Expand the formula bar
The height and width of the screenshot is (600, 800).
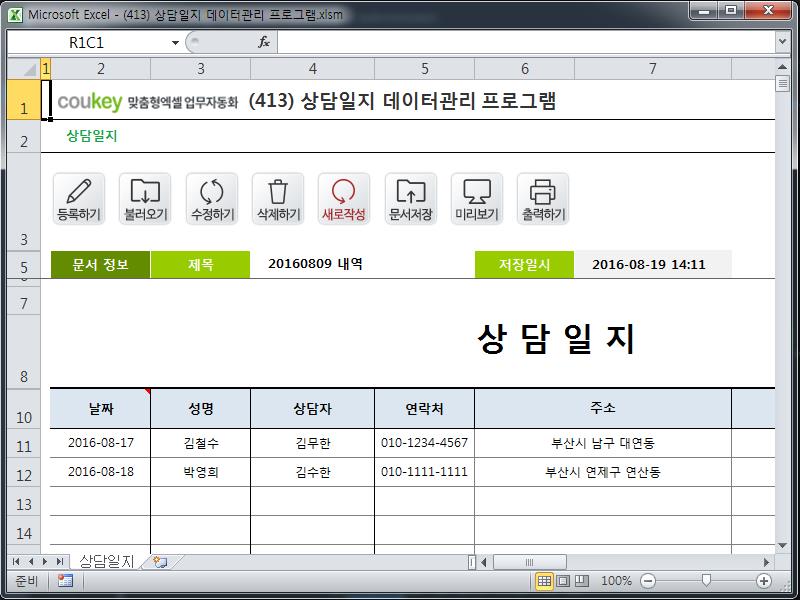pyautogui.click(x=783, y=42)
